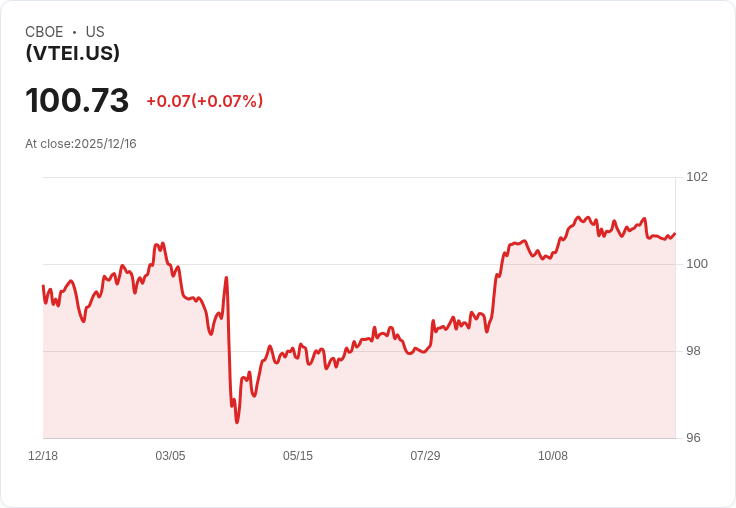Pick the 07/29 date on x-axis
736x508 pixels.
425,456
